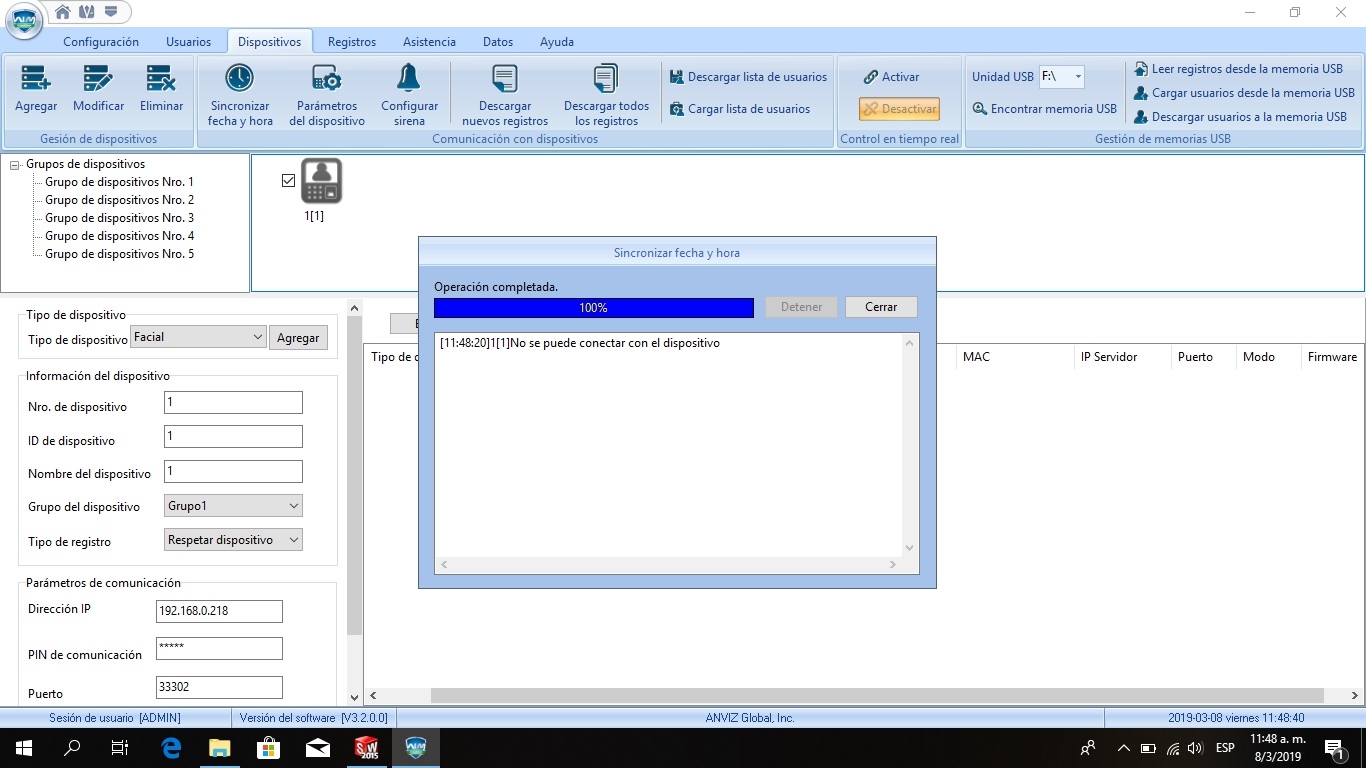The height and width of the screenshot is (768, 1366).
Task: Click the Desactivar button
Action: 899,109
